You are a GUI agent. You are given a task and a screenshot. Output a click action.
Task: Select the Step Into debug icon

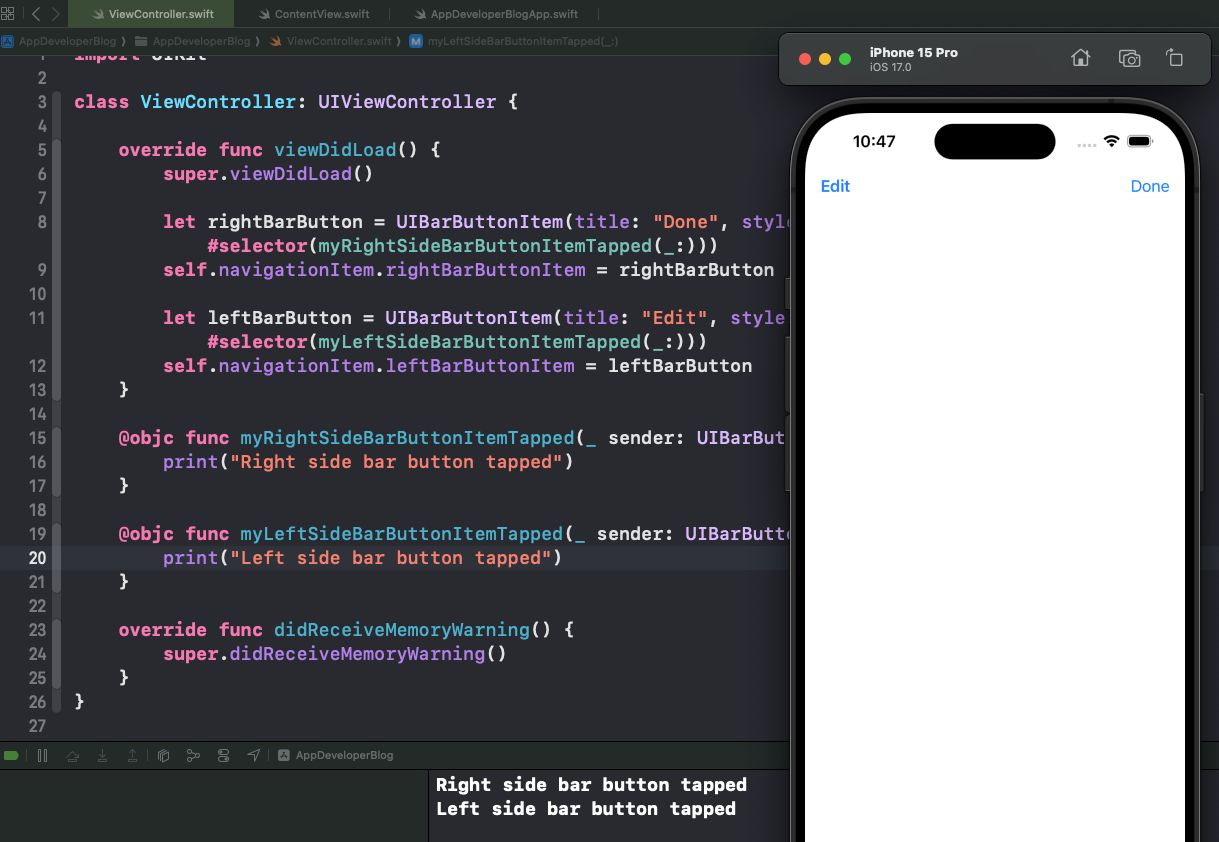click(103, 755)
